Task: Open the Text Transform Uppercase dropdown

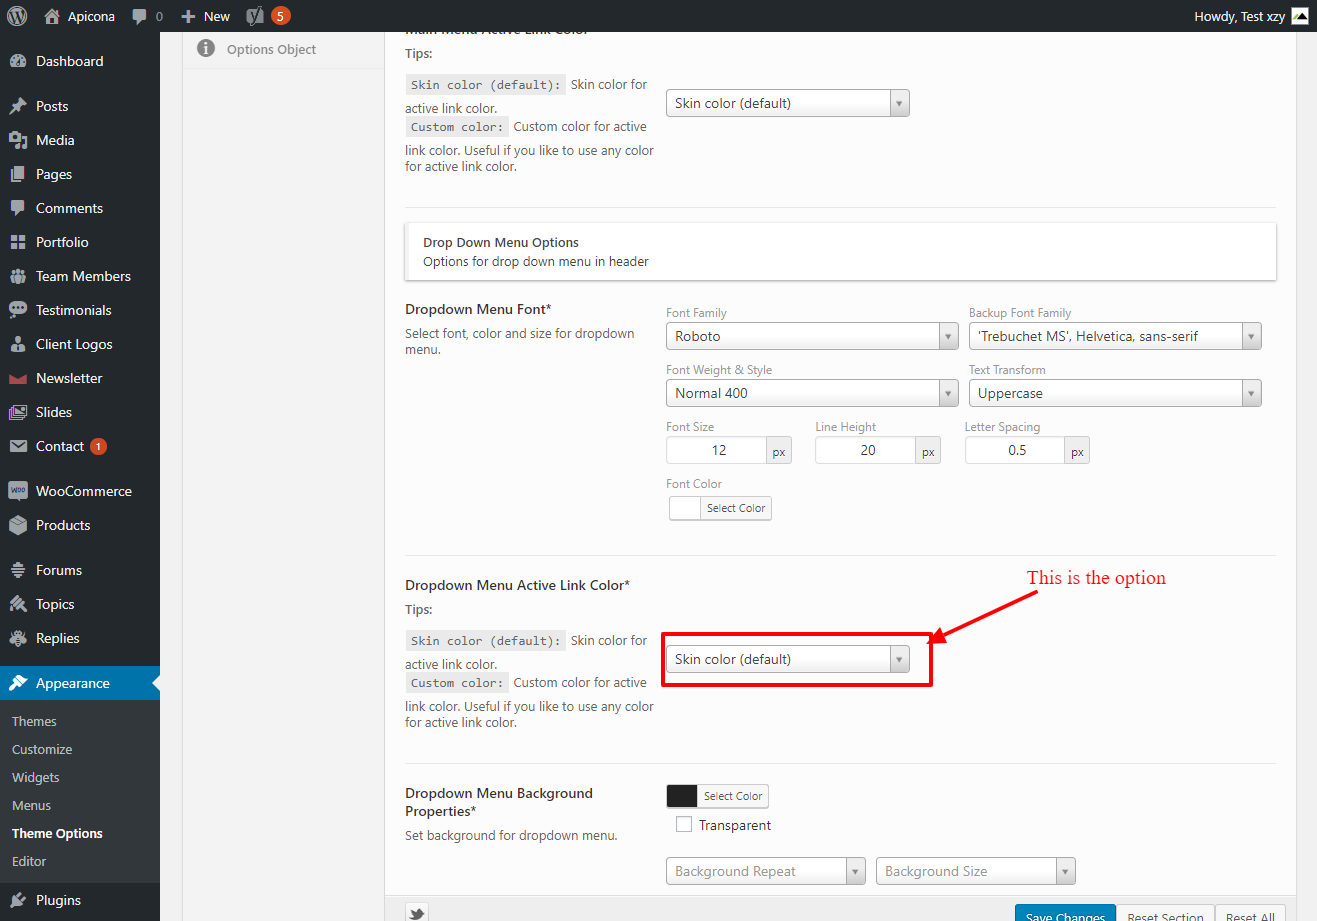Action: click(1114, 393)
